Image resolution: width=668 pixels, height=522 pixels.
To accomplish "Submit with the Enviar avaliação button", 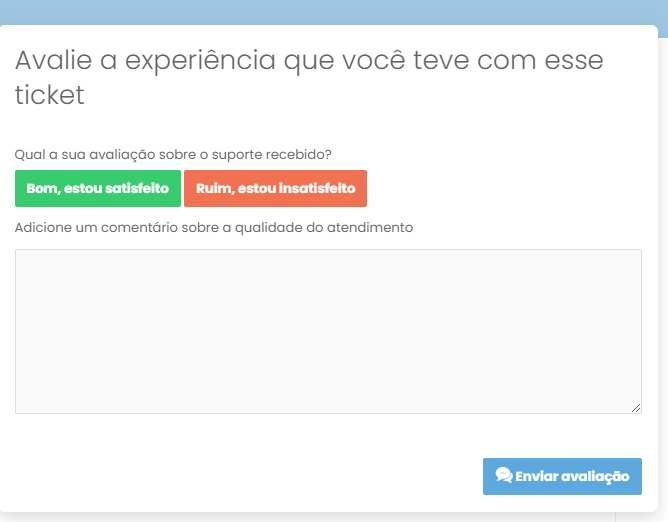I will click(562, 476).
